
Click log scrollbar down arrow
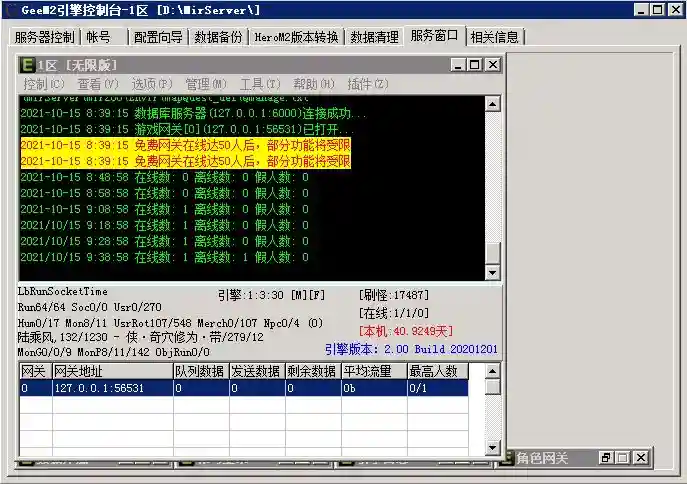492,272
